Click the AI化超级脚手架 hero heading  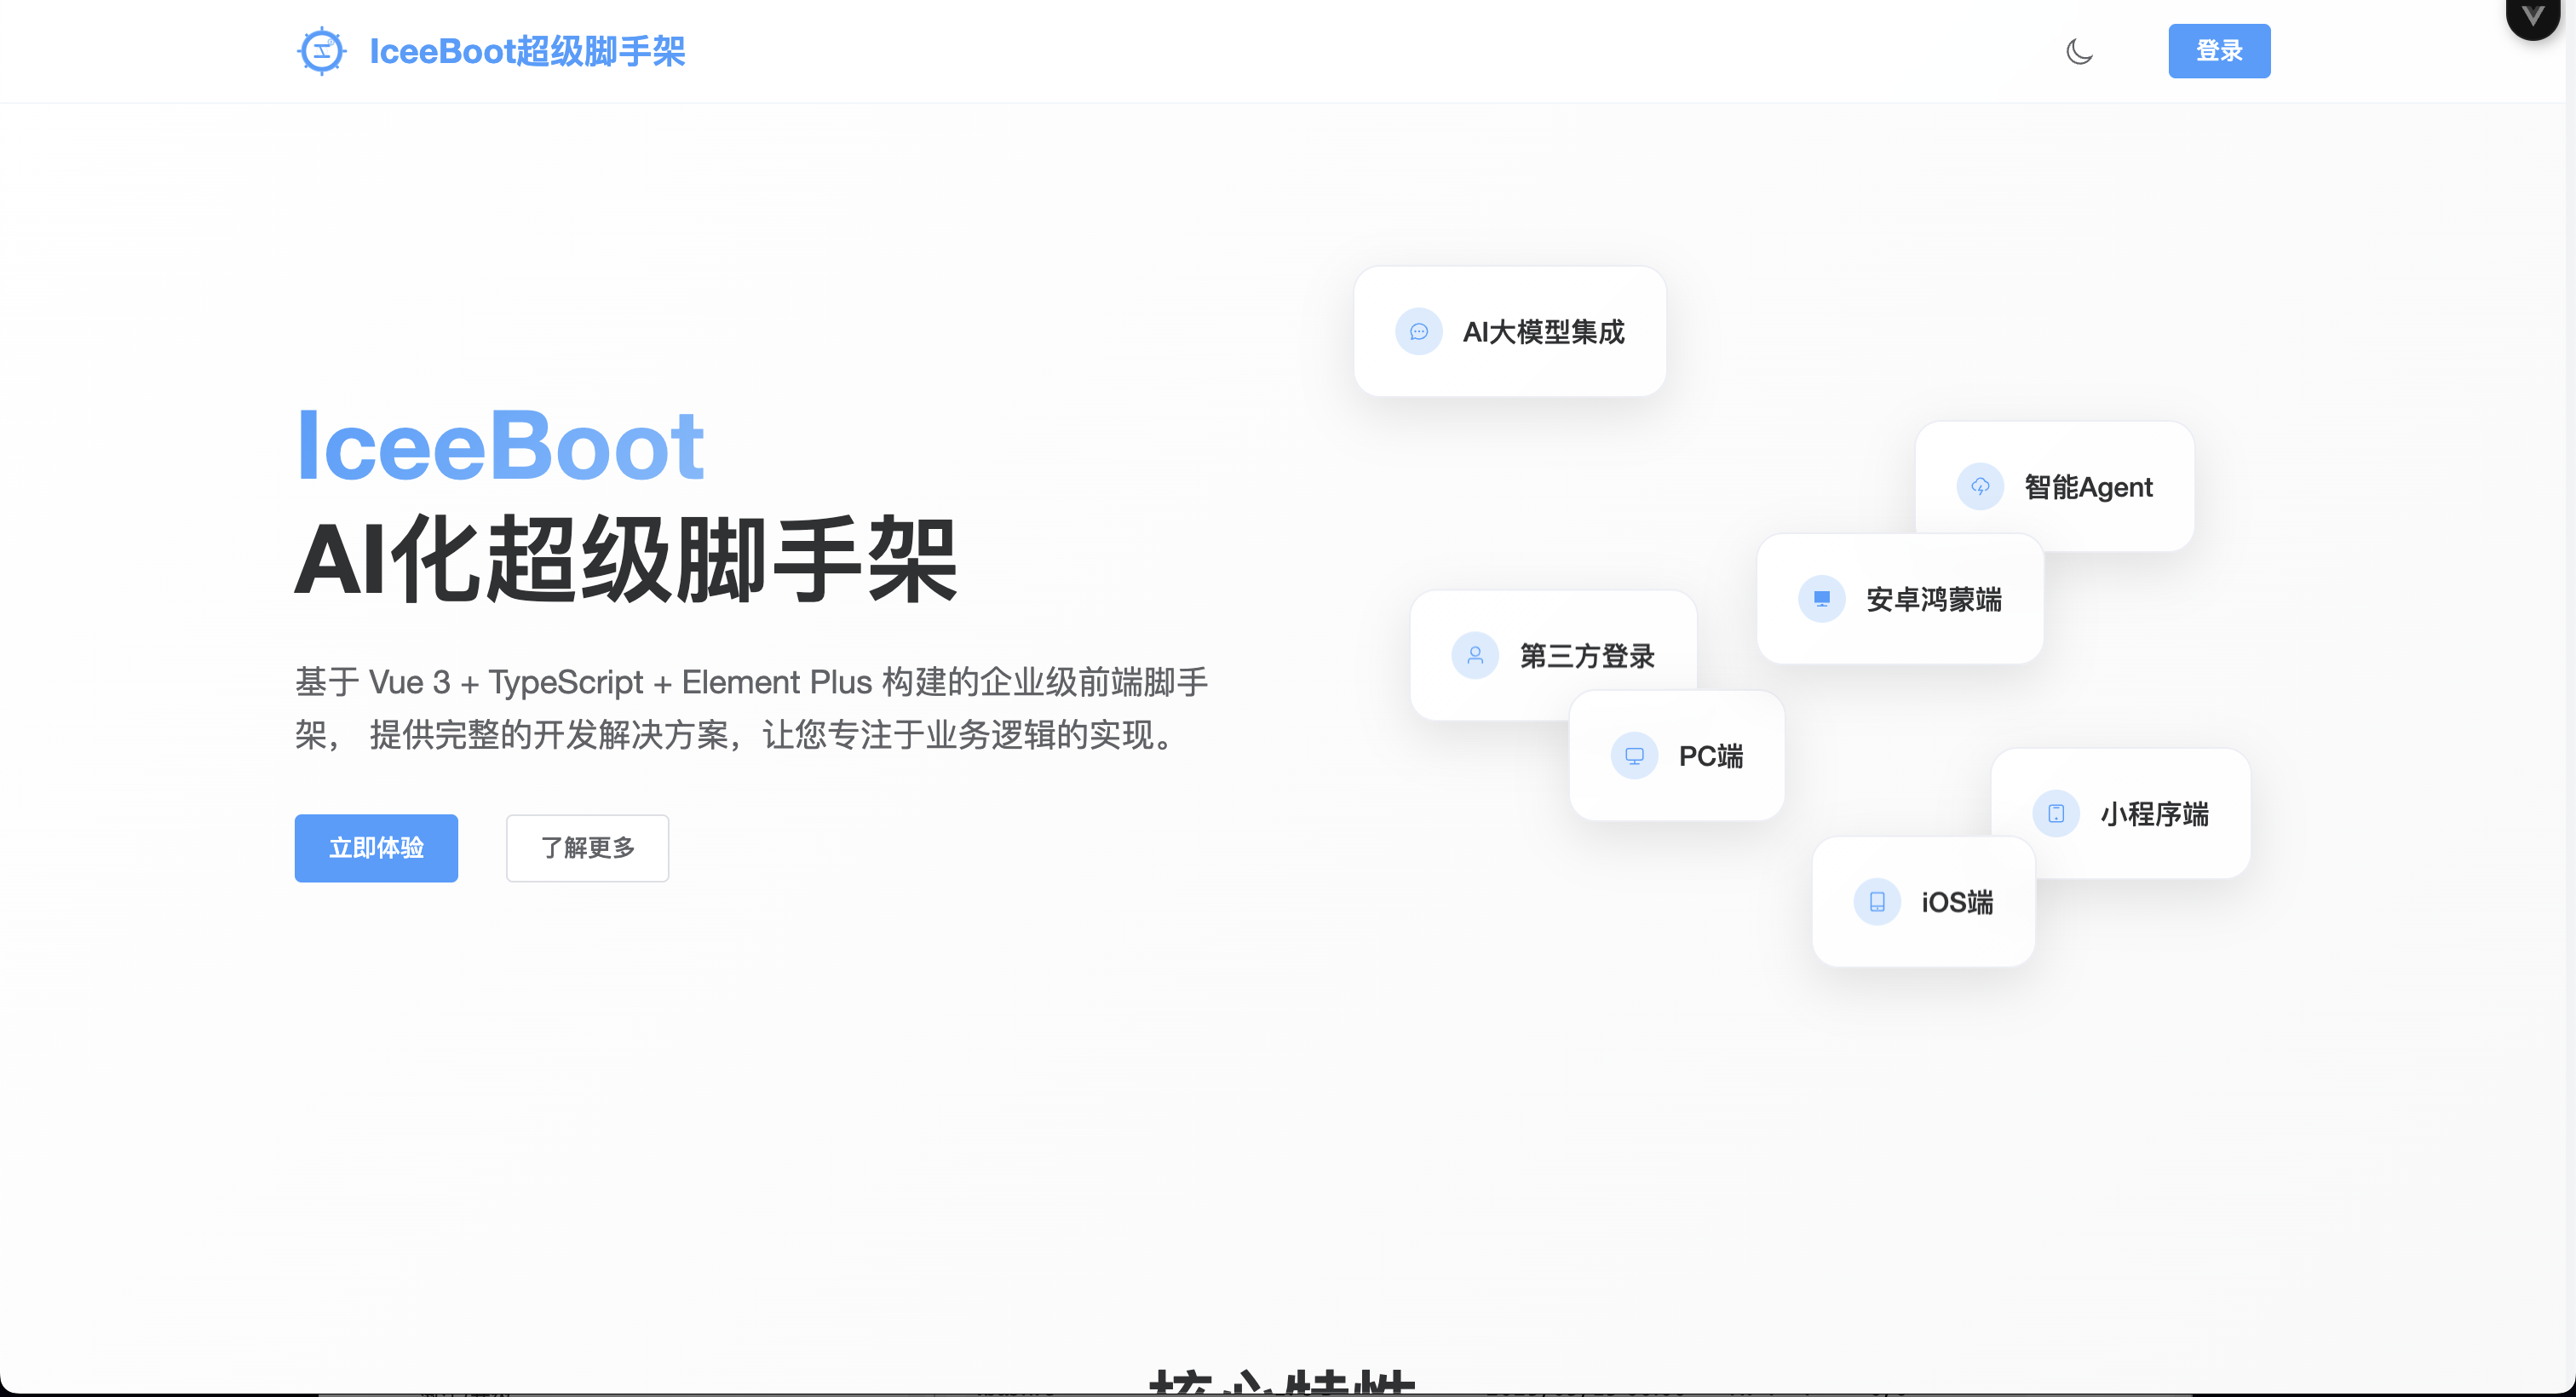click(626, 560)
